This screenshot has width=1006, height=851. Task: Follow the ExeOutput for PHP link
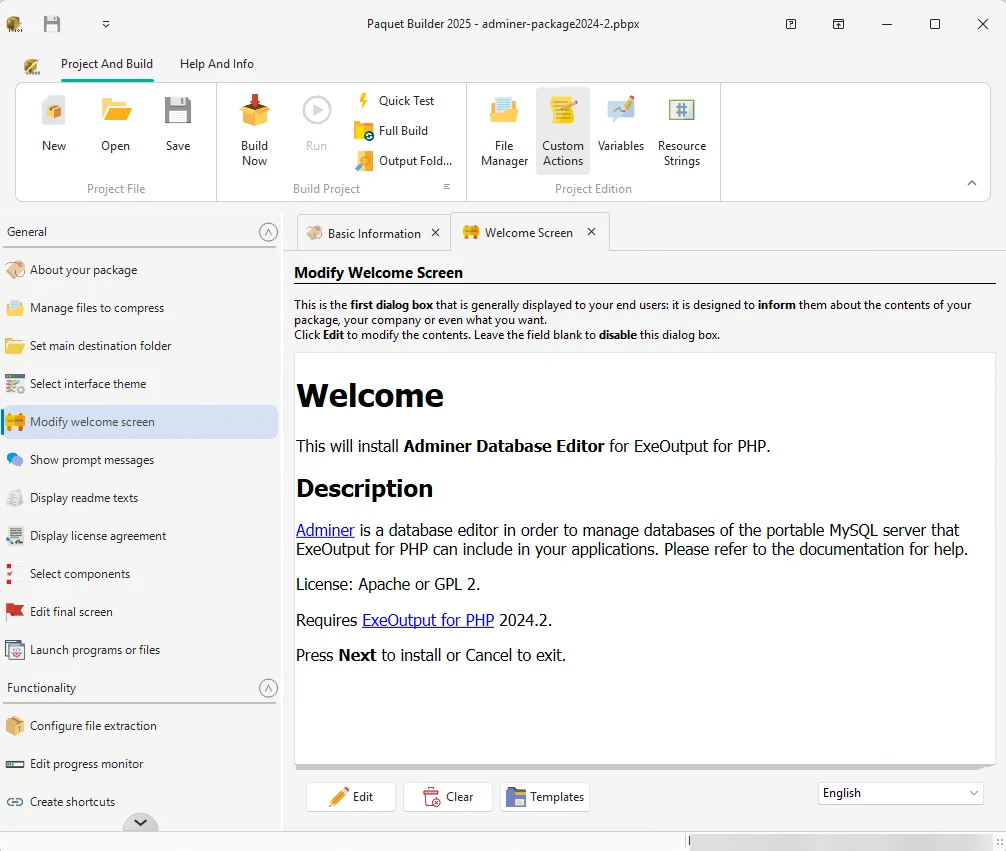click(428, 620)
